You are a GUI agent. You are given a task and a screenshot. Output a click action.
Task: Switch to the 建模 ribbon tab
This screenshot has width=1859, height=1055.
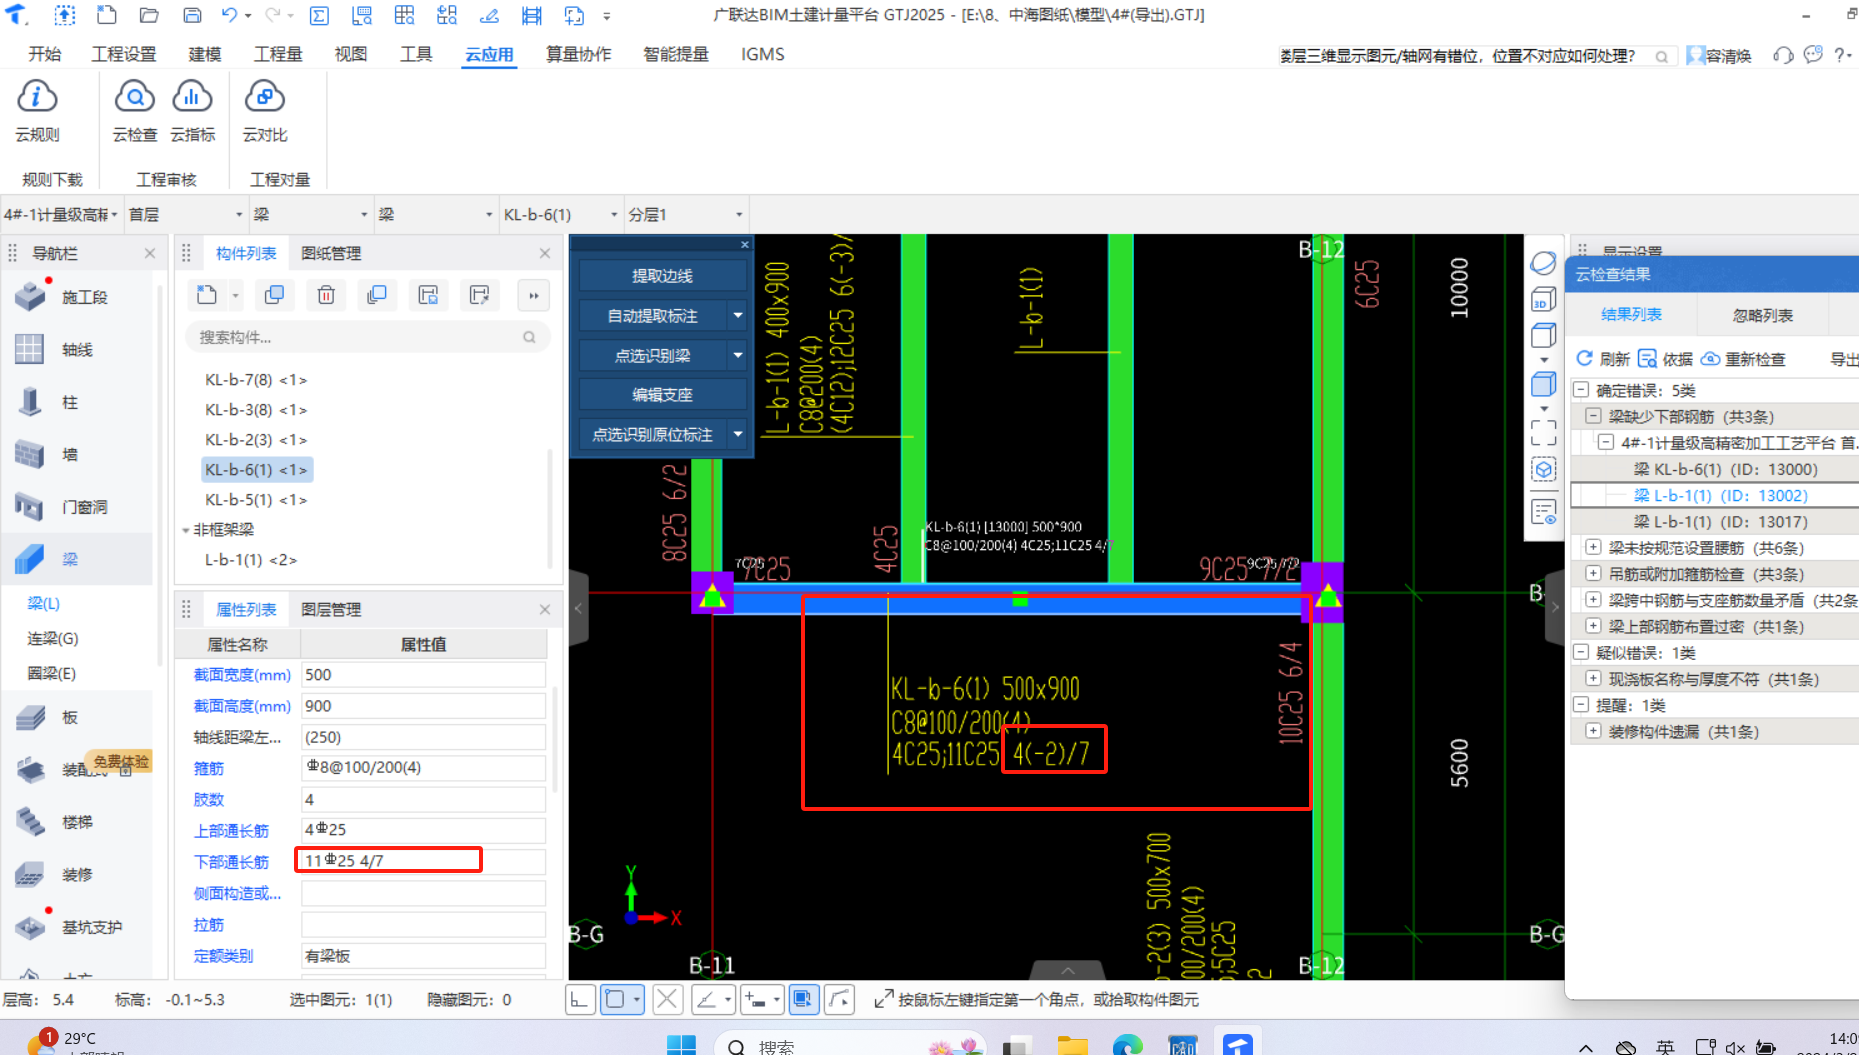[x=205, y=54]
